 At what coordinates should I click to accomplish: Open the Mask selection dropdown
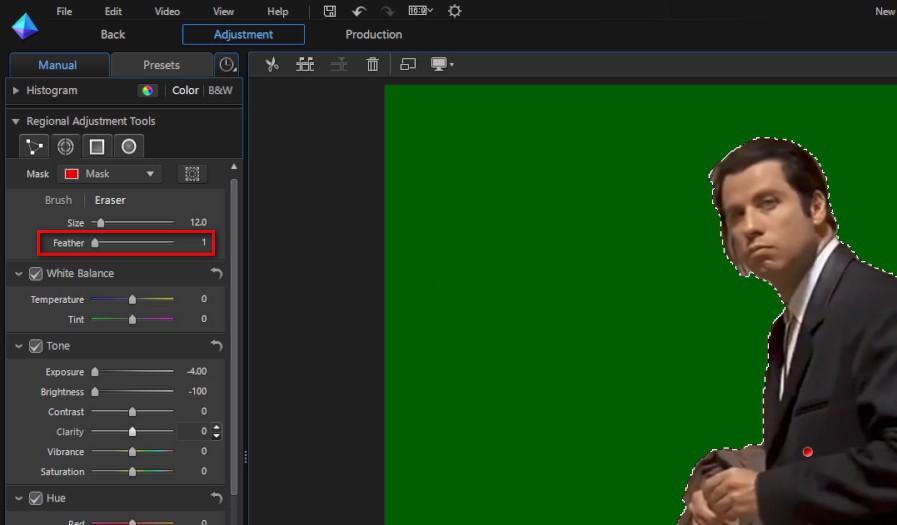[109, 174]
